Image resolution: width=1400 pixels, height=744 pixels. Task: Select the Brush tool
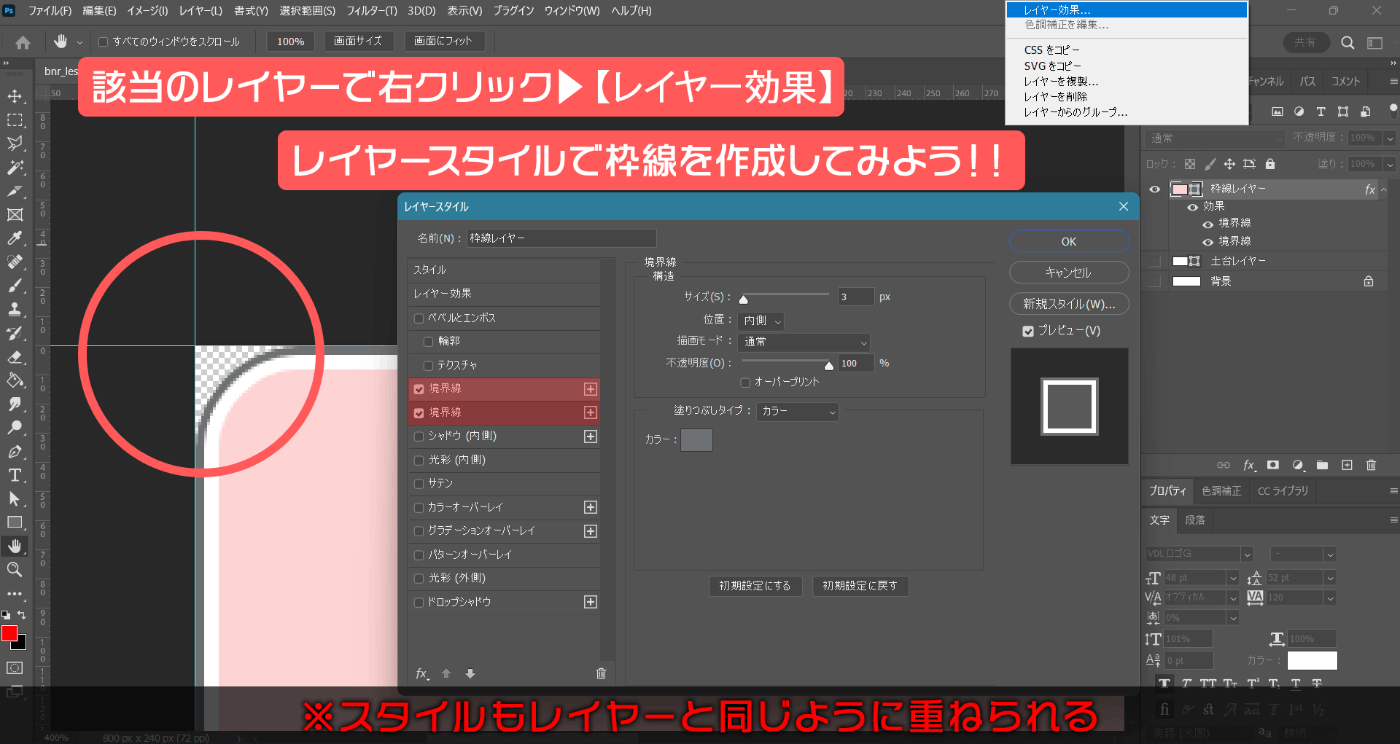pos(15,285)
